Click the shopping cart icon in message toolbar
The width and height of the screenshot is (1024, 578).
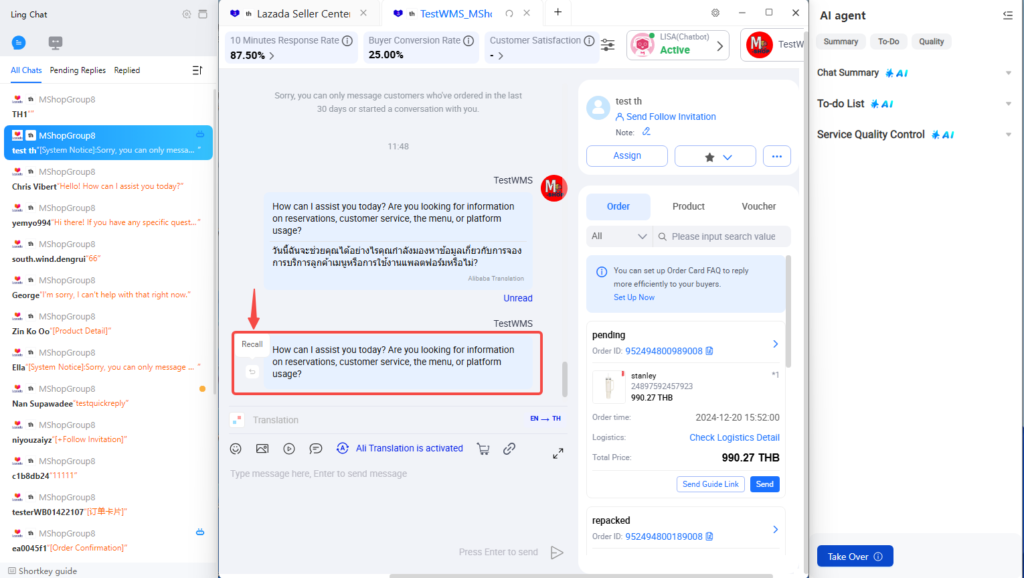tap(483, 449)
